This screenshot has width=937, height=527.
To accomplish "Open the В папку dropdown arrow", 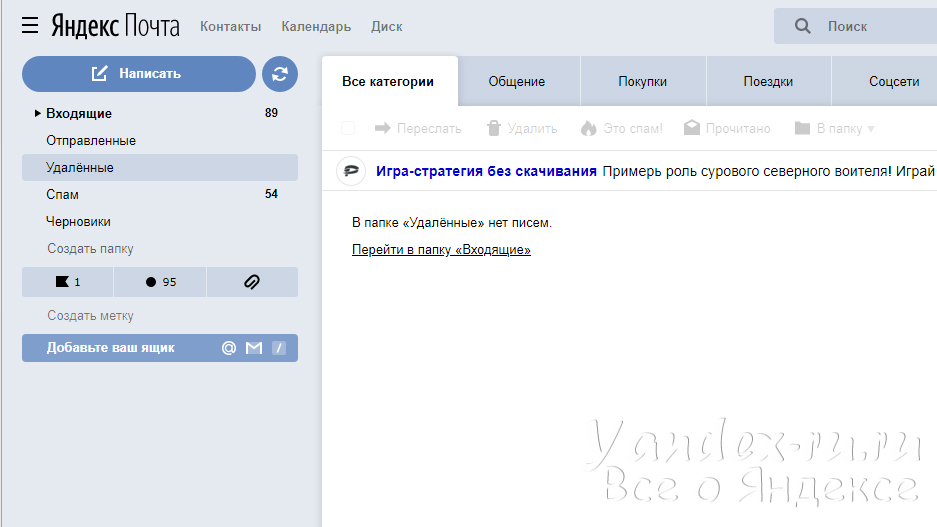I will tap(871, 128).
